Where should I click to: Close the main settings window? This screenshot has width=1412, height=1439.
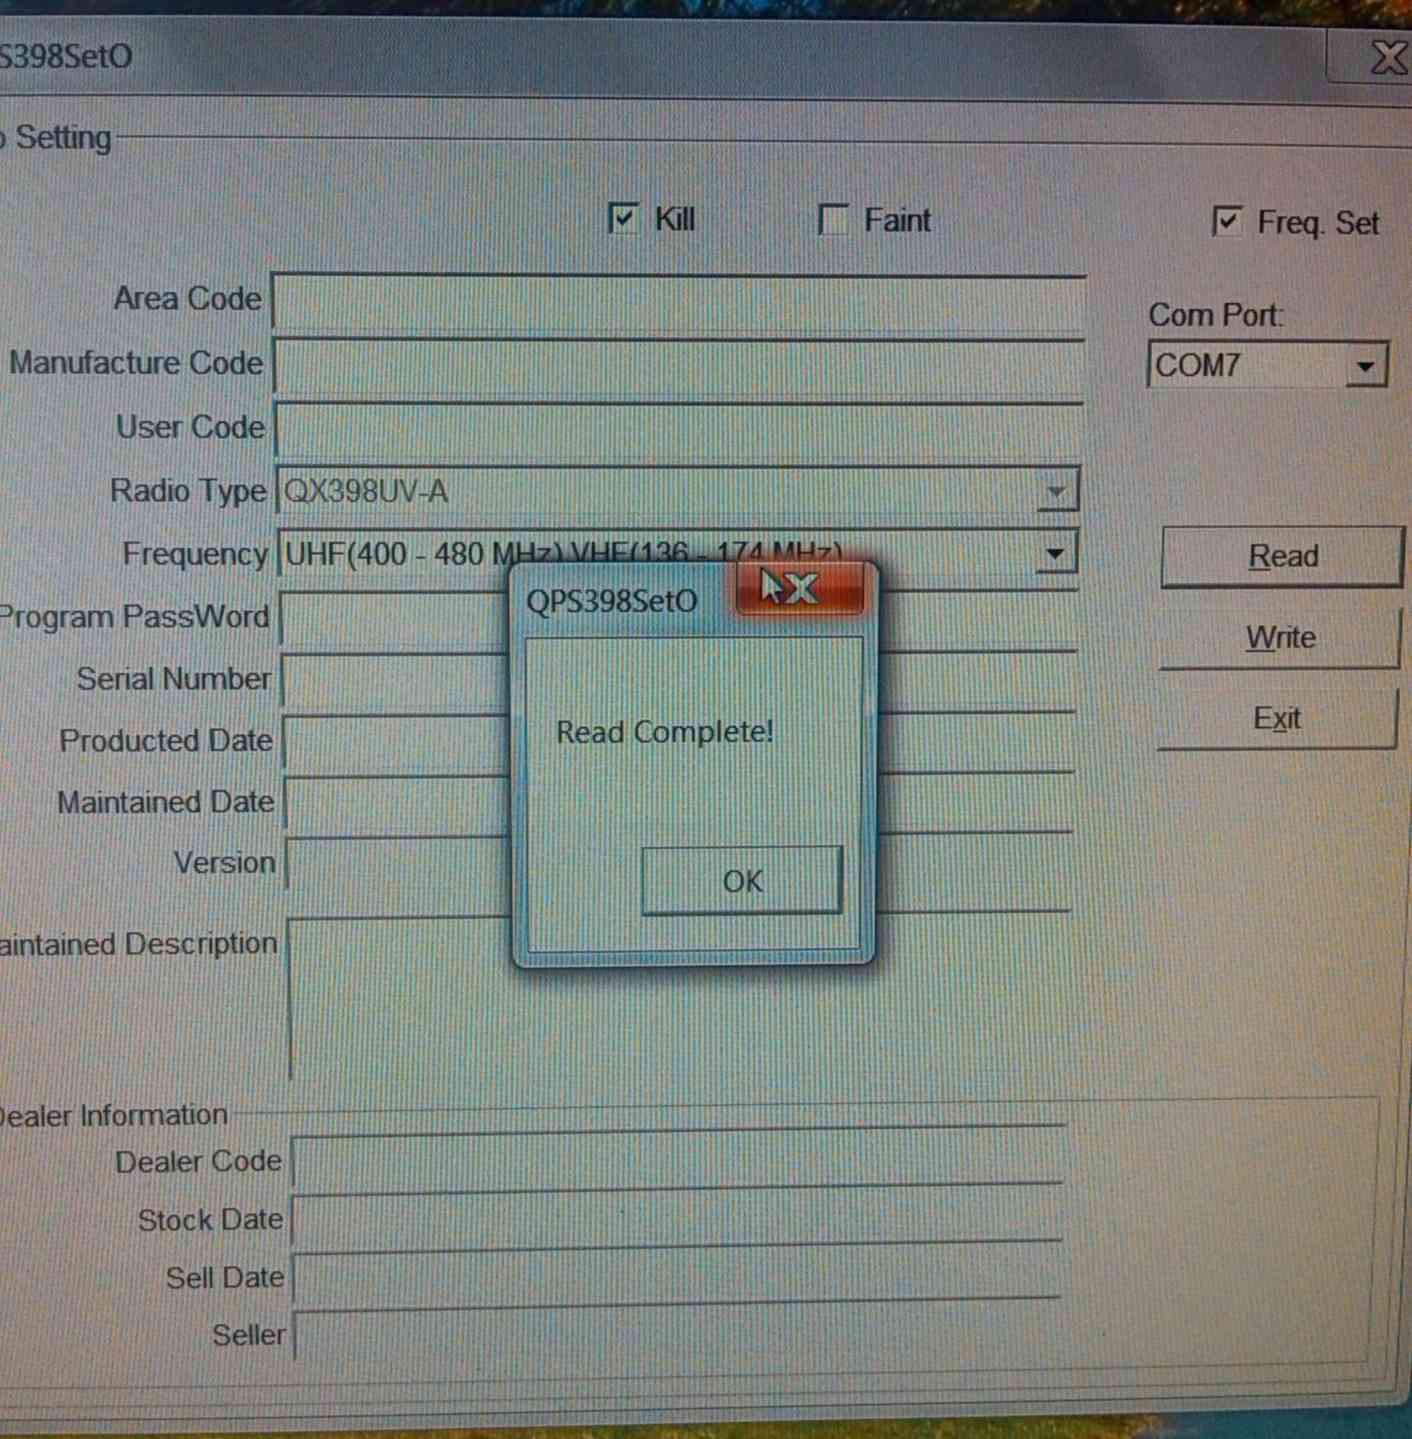[x=1385, y=57]
